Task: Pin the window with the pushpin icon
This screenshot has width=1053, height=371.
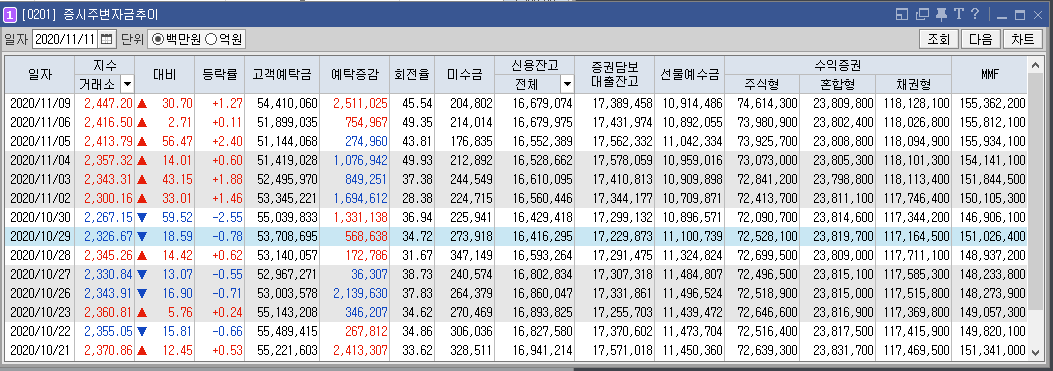Action: [x=942, y=14]
